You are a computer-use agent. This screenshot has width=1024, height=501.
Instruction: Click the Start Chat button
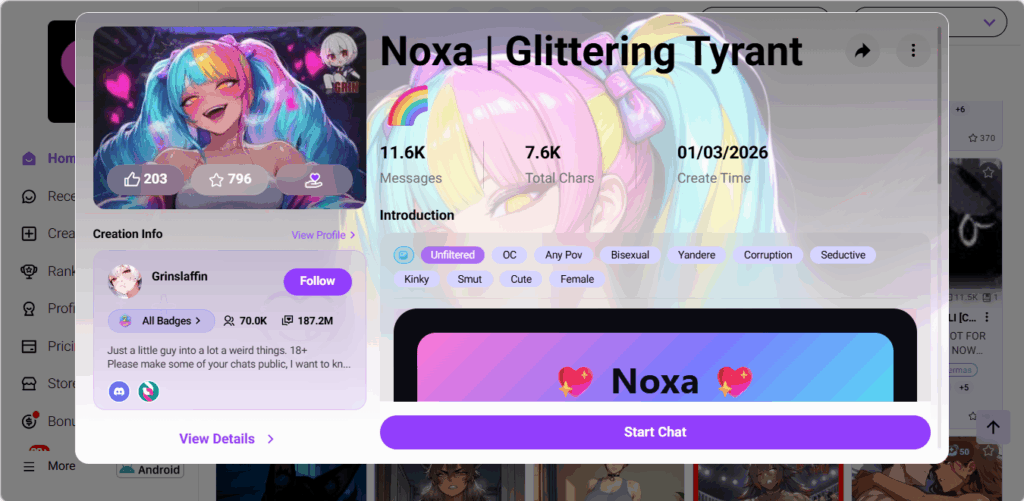point(655,432)
